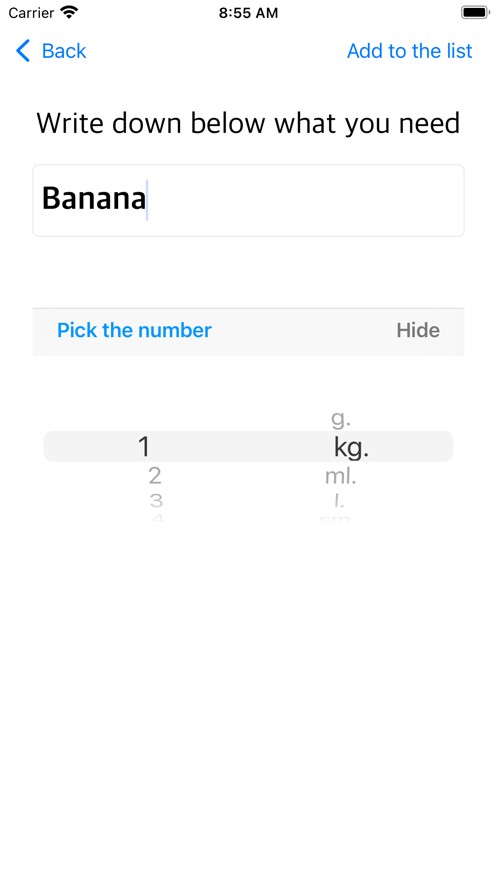This screenshot has width=497, height=883.
Task: Choose the ml. unit in the picker
Action: (x=341, y=476)
